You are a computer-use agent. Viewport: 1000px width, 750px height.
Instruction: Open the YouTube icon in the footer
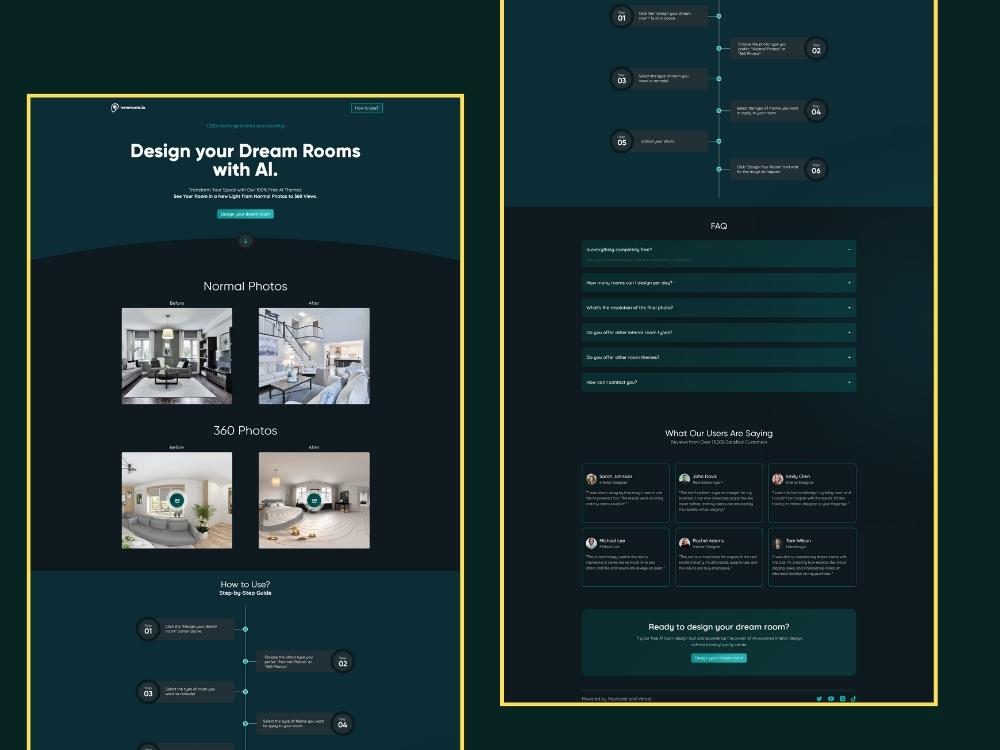click(831, 699)
